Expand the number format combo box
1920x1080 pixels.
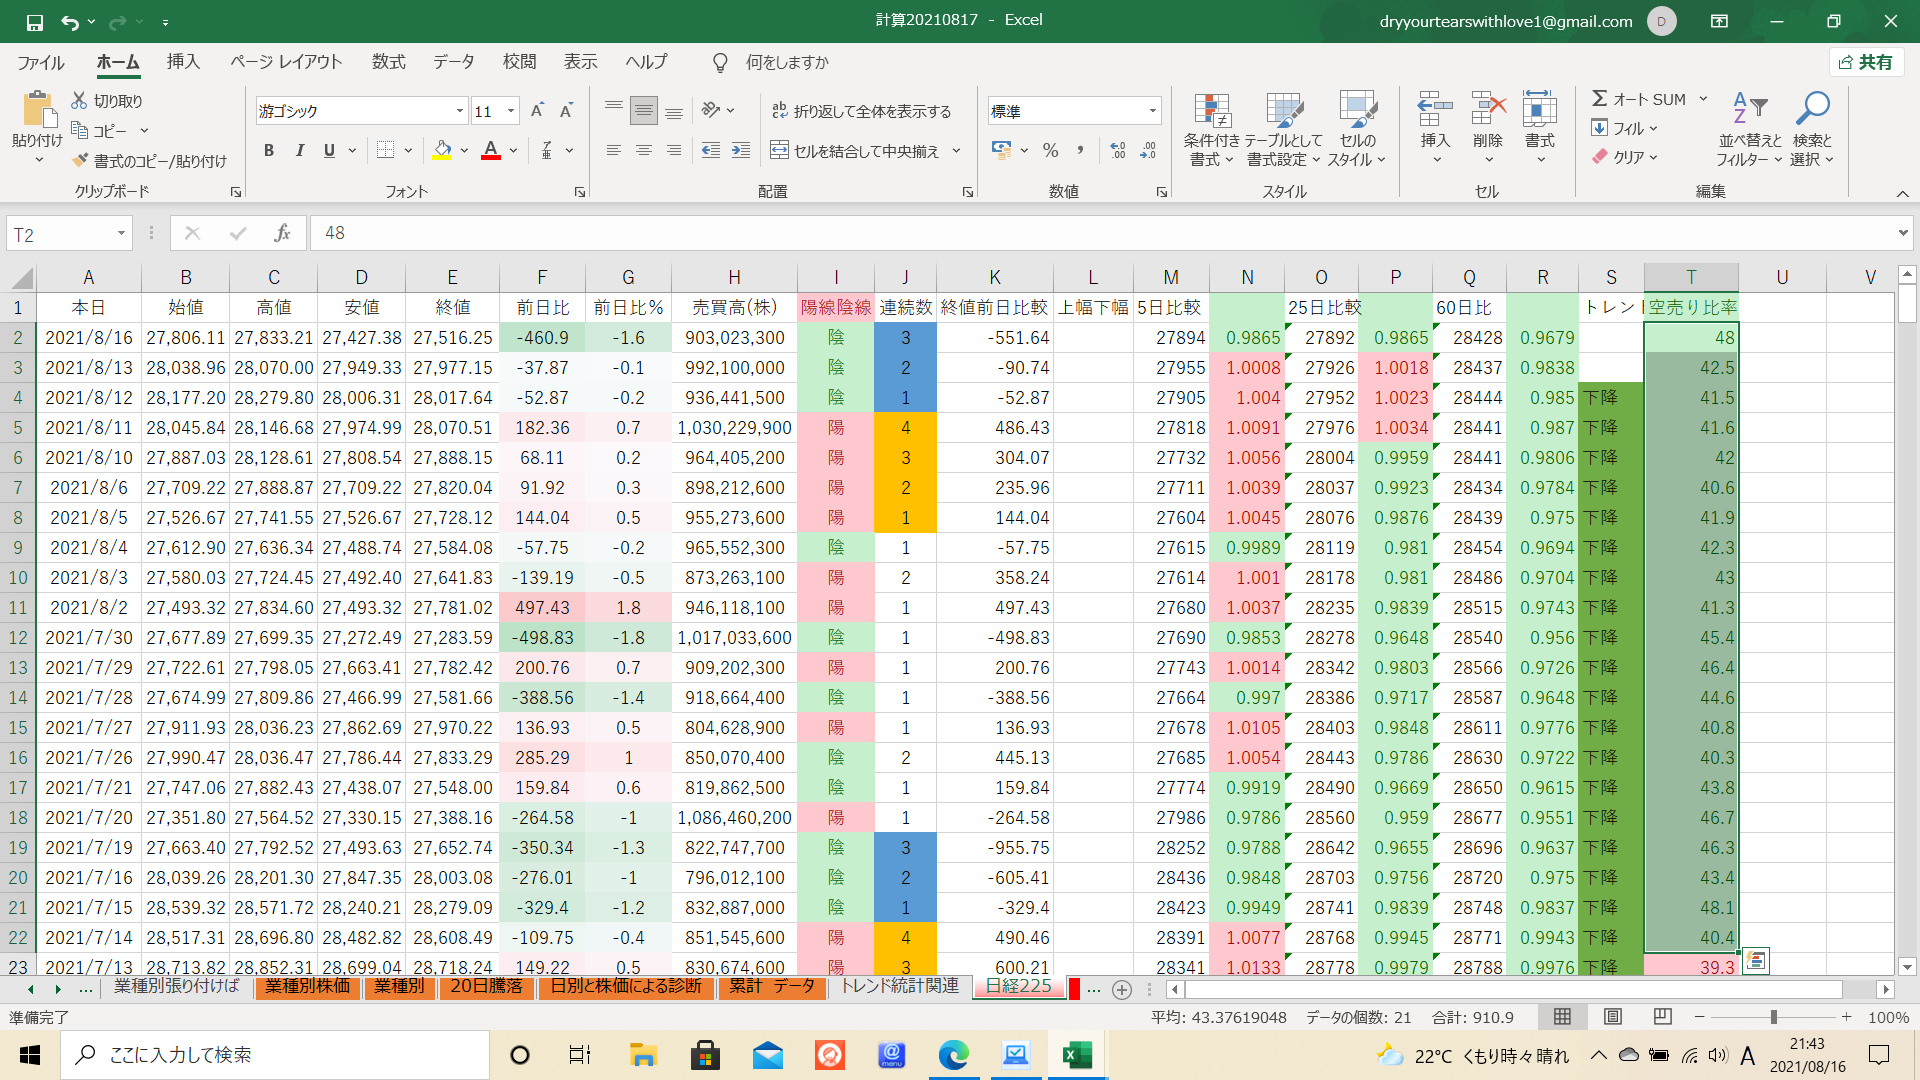click(x=1152, y=111)
